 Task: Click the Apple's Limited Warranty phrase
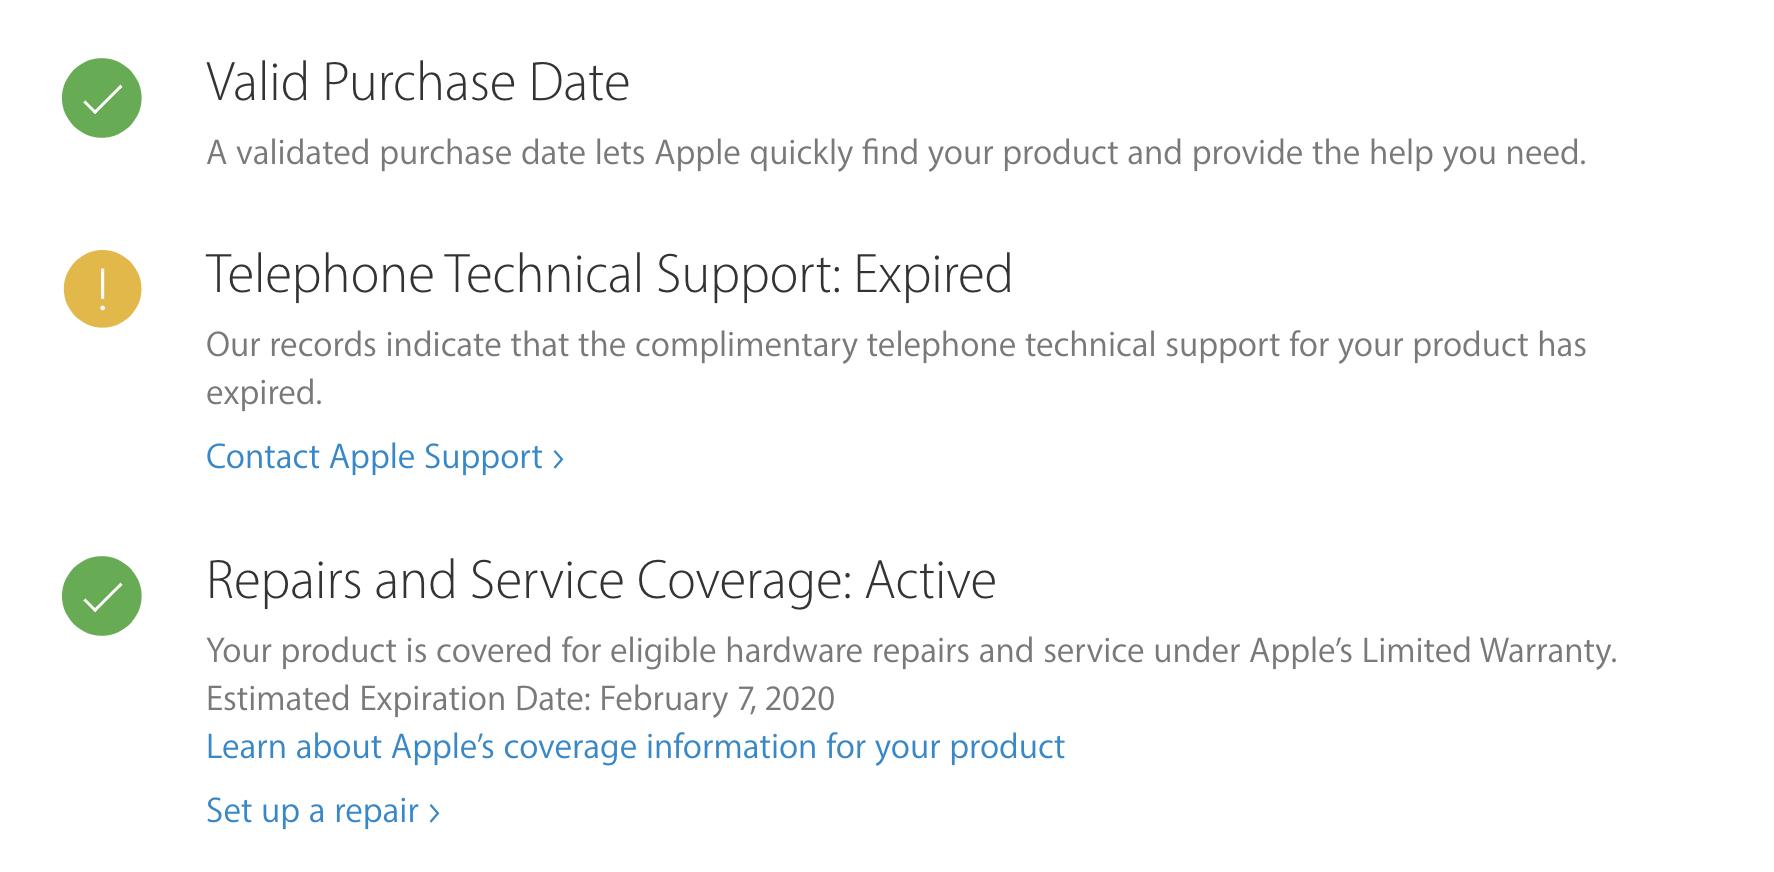click(x=1433, y=651)
